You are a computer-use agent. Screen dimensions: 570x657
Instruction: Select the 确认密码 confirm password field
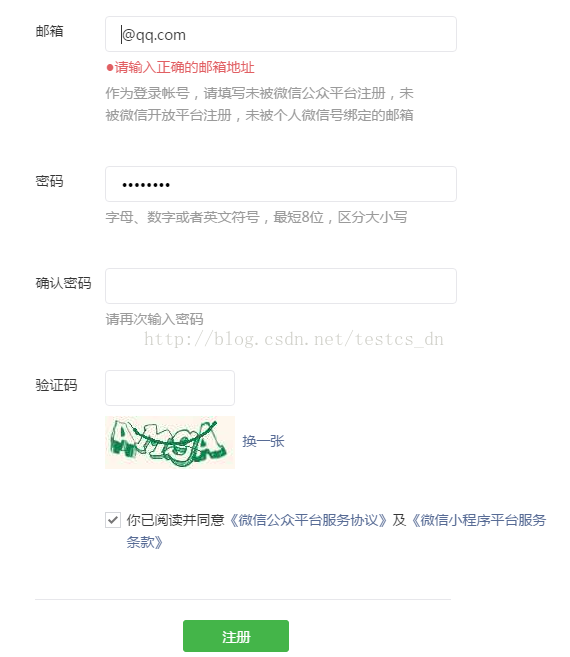click(281, 286)
